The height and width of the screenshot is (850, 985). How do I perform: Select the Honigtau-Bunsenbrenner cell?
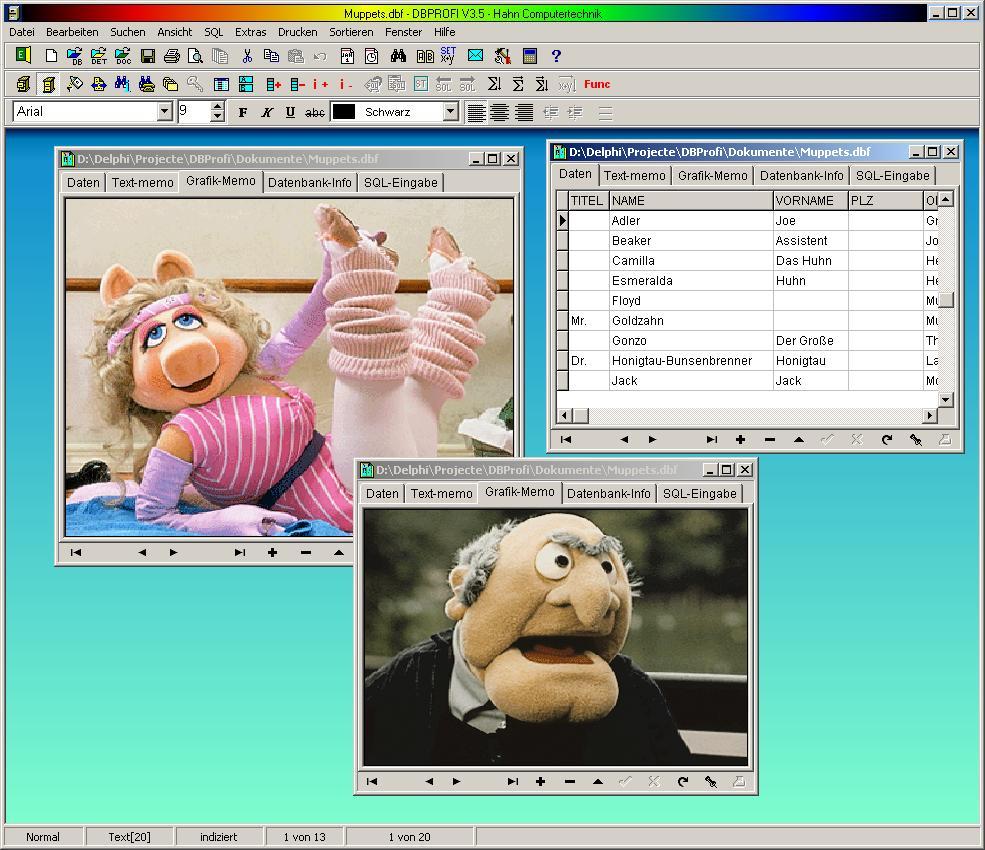691,361
